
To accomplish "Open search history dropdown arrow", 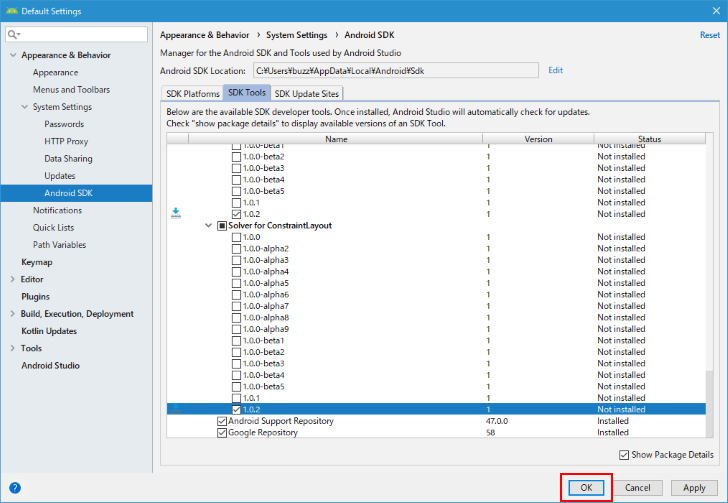I will (19, 35).
